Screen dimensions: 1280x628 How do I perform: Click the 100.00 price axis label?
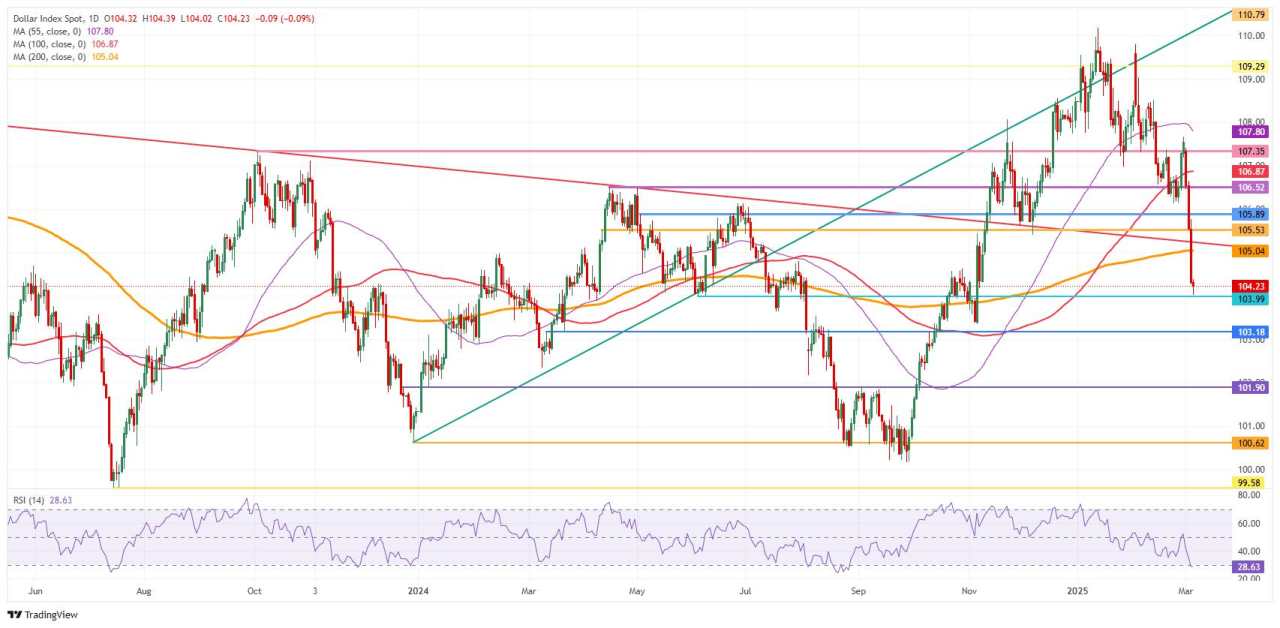(1251, 469)
